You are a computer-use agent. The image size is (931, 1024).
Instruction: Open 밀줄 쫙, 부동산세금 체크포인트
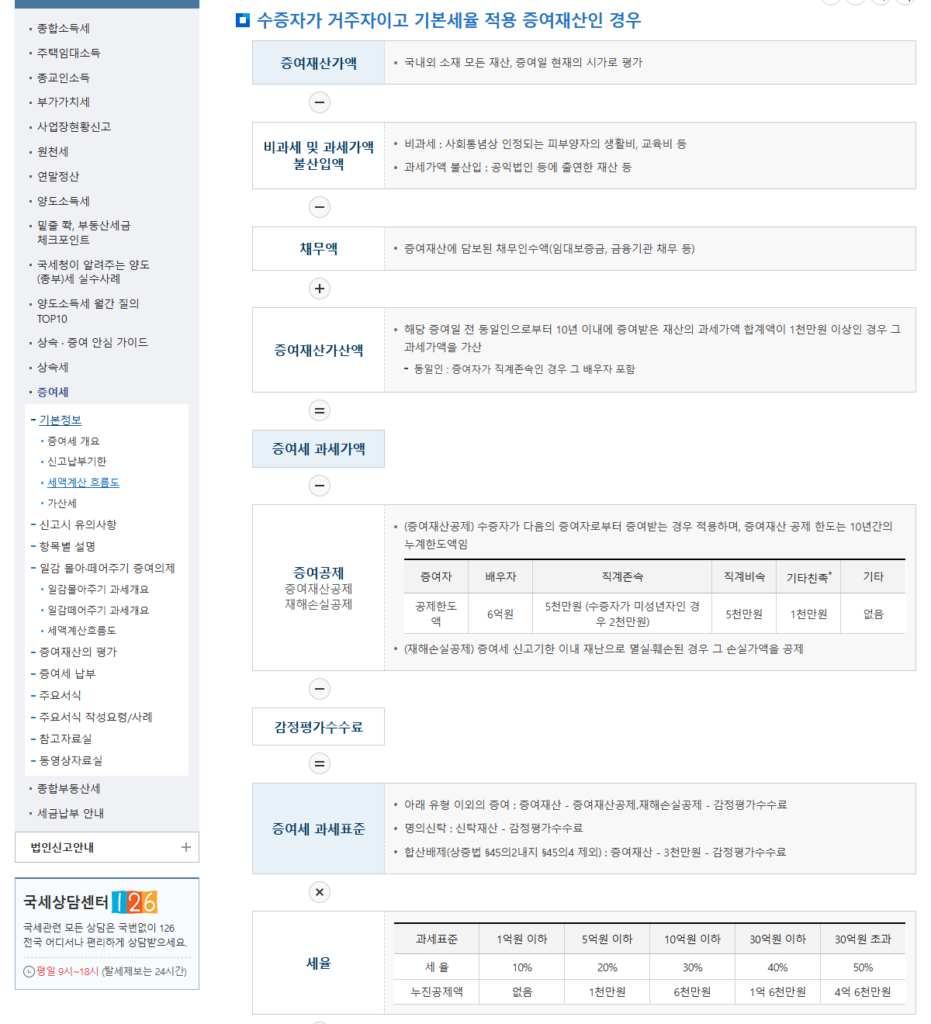point(84,232)
